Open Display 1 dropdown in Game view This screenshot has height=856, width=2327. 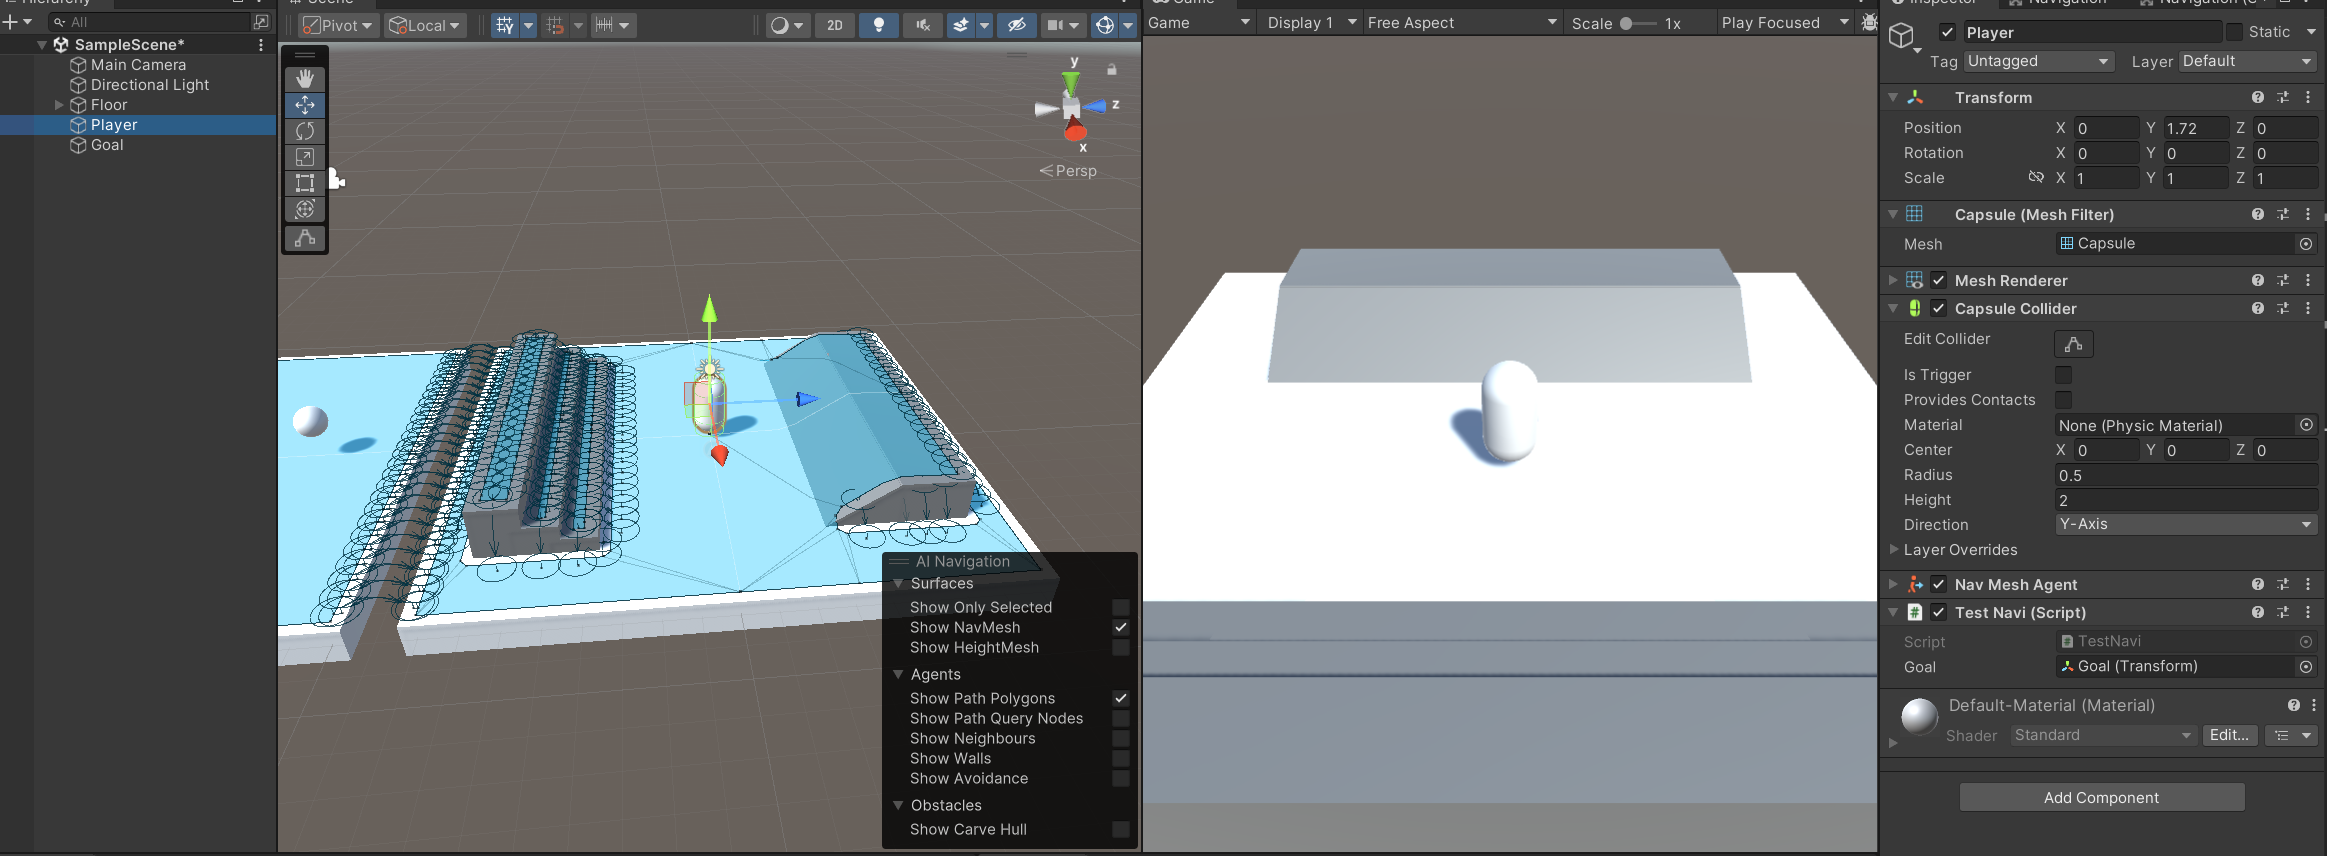pyautogui.click(x=1311, y=23)
